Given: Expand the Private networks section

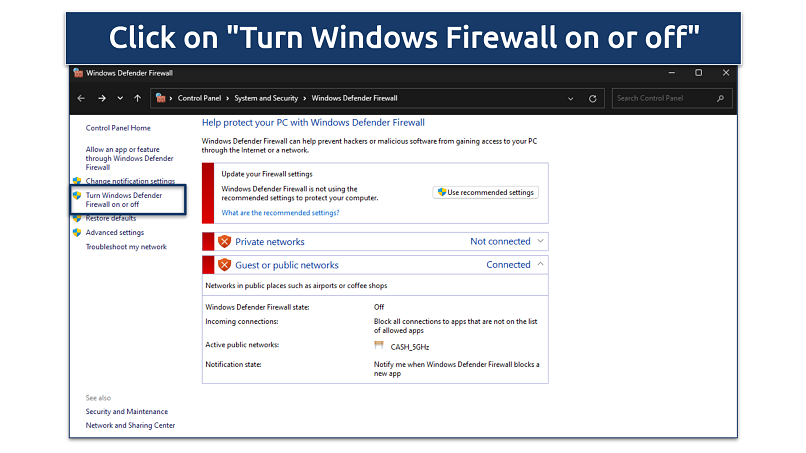Looking at the screenshot, I should pyautogui.click(x=541, y=241).
